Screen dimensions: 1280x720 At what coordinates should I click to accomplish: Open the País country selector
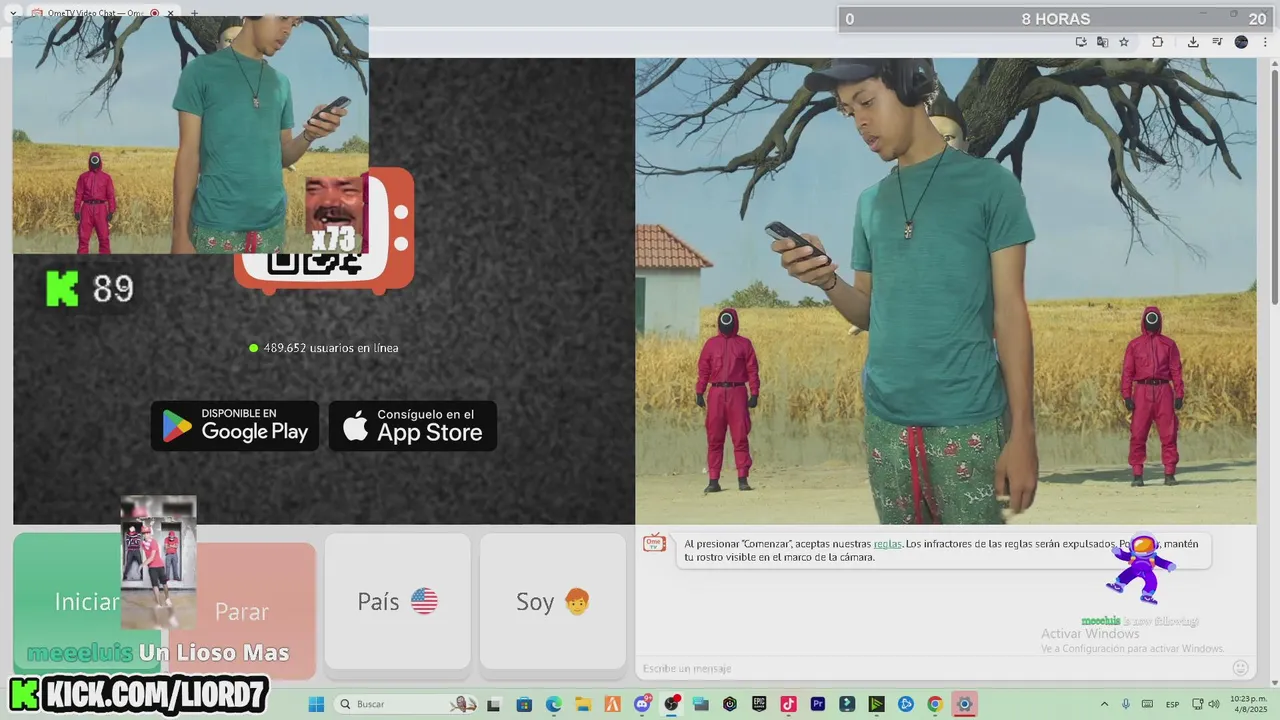point(397,601)
